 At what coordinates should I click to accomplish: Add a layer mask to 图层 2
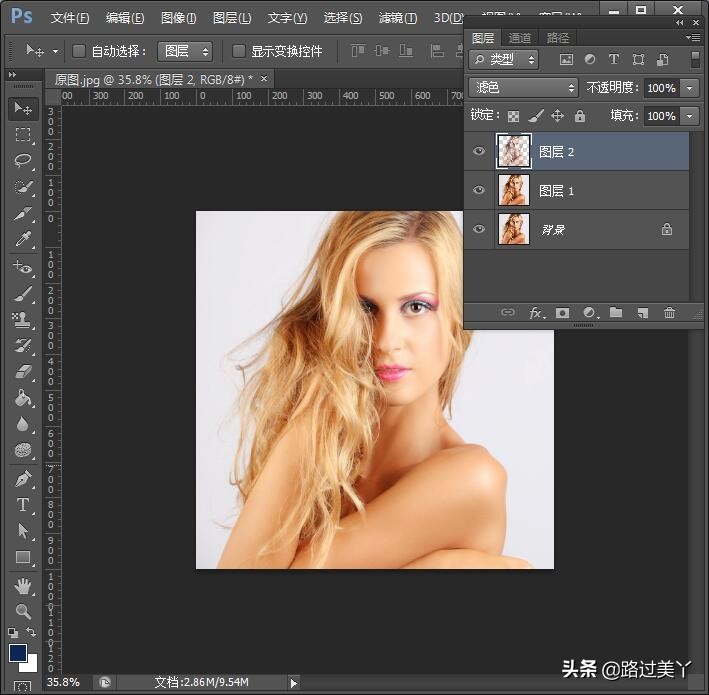click(562, 313)
